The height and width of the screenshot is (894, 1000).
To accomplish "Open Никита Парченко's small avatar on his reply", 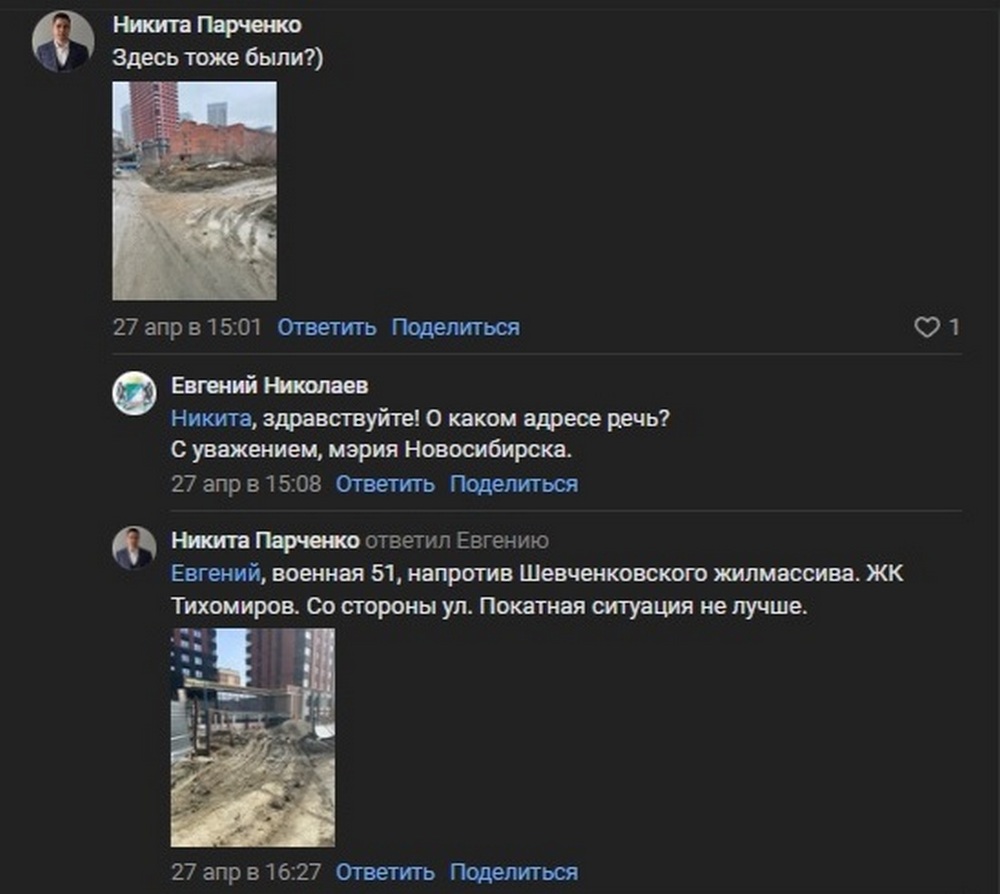I will [x=134, y=548].
